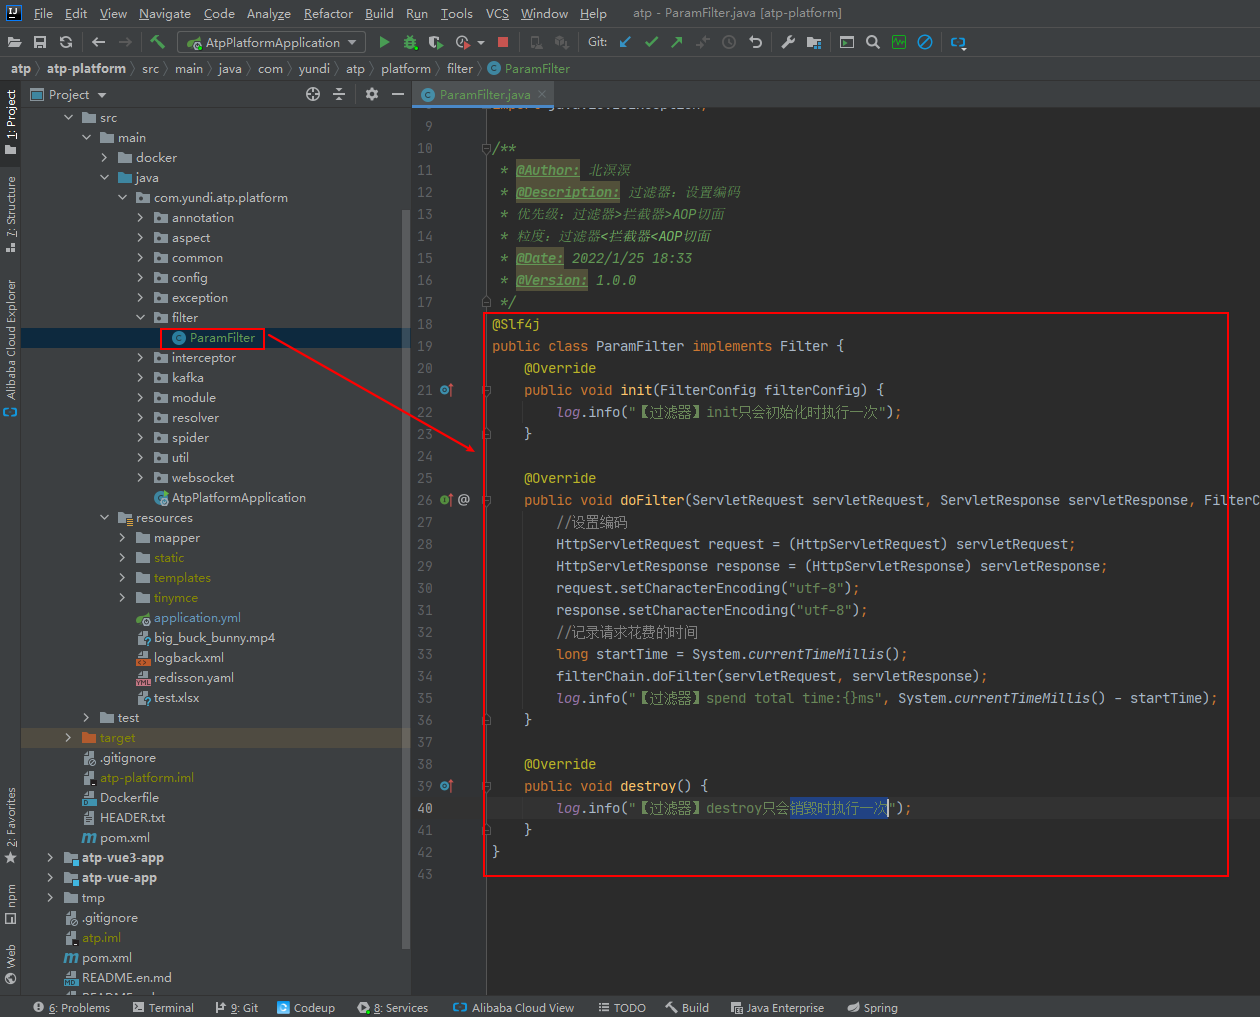Viewport: 1260px width, 1017px height.
Task: Run AtpPlatformApplication with green play button
Action: 384,42
